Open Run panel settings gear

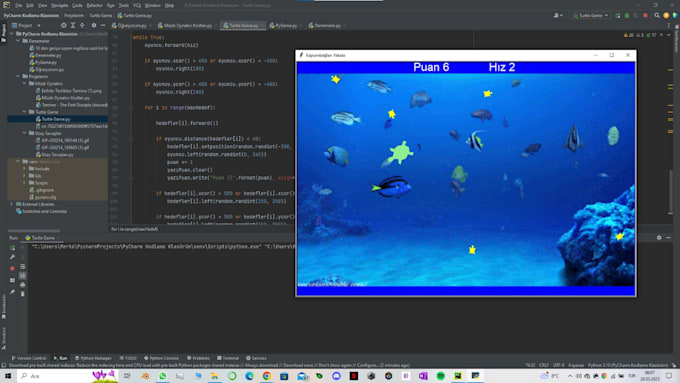click(659, 238)
